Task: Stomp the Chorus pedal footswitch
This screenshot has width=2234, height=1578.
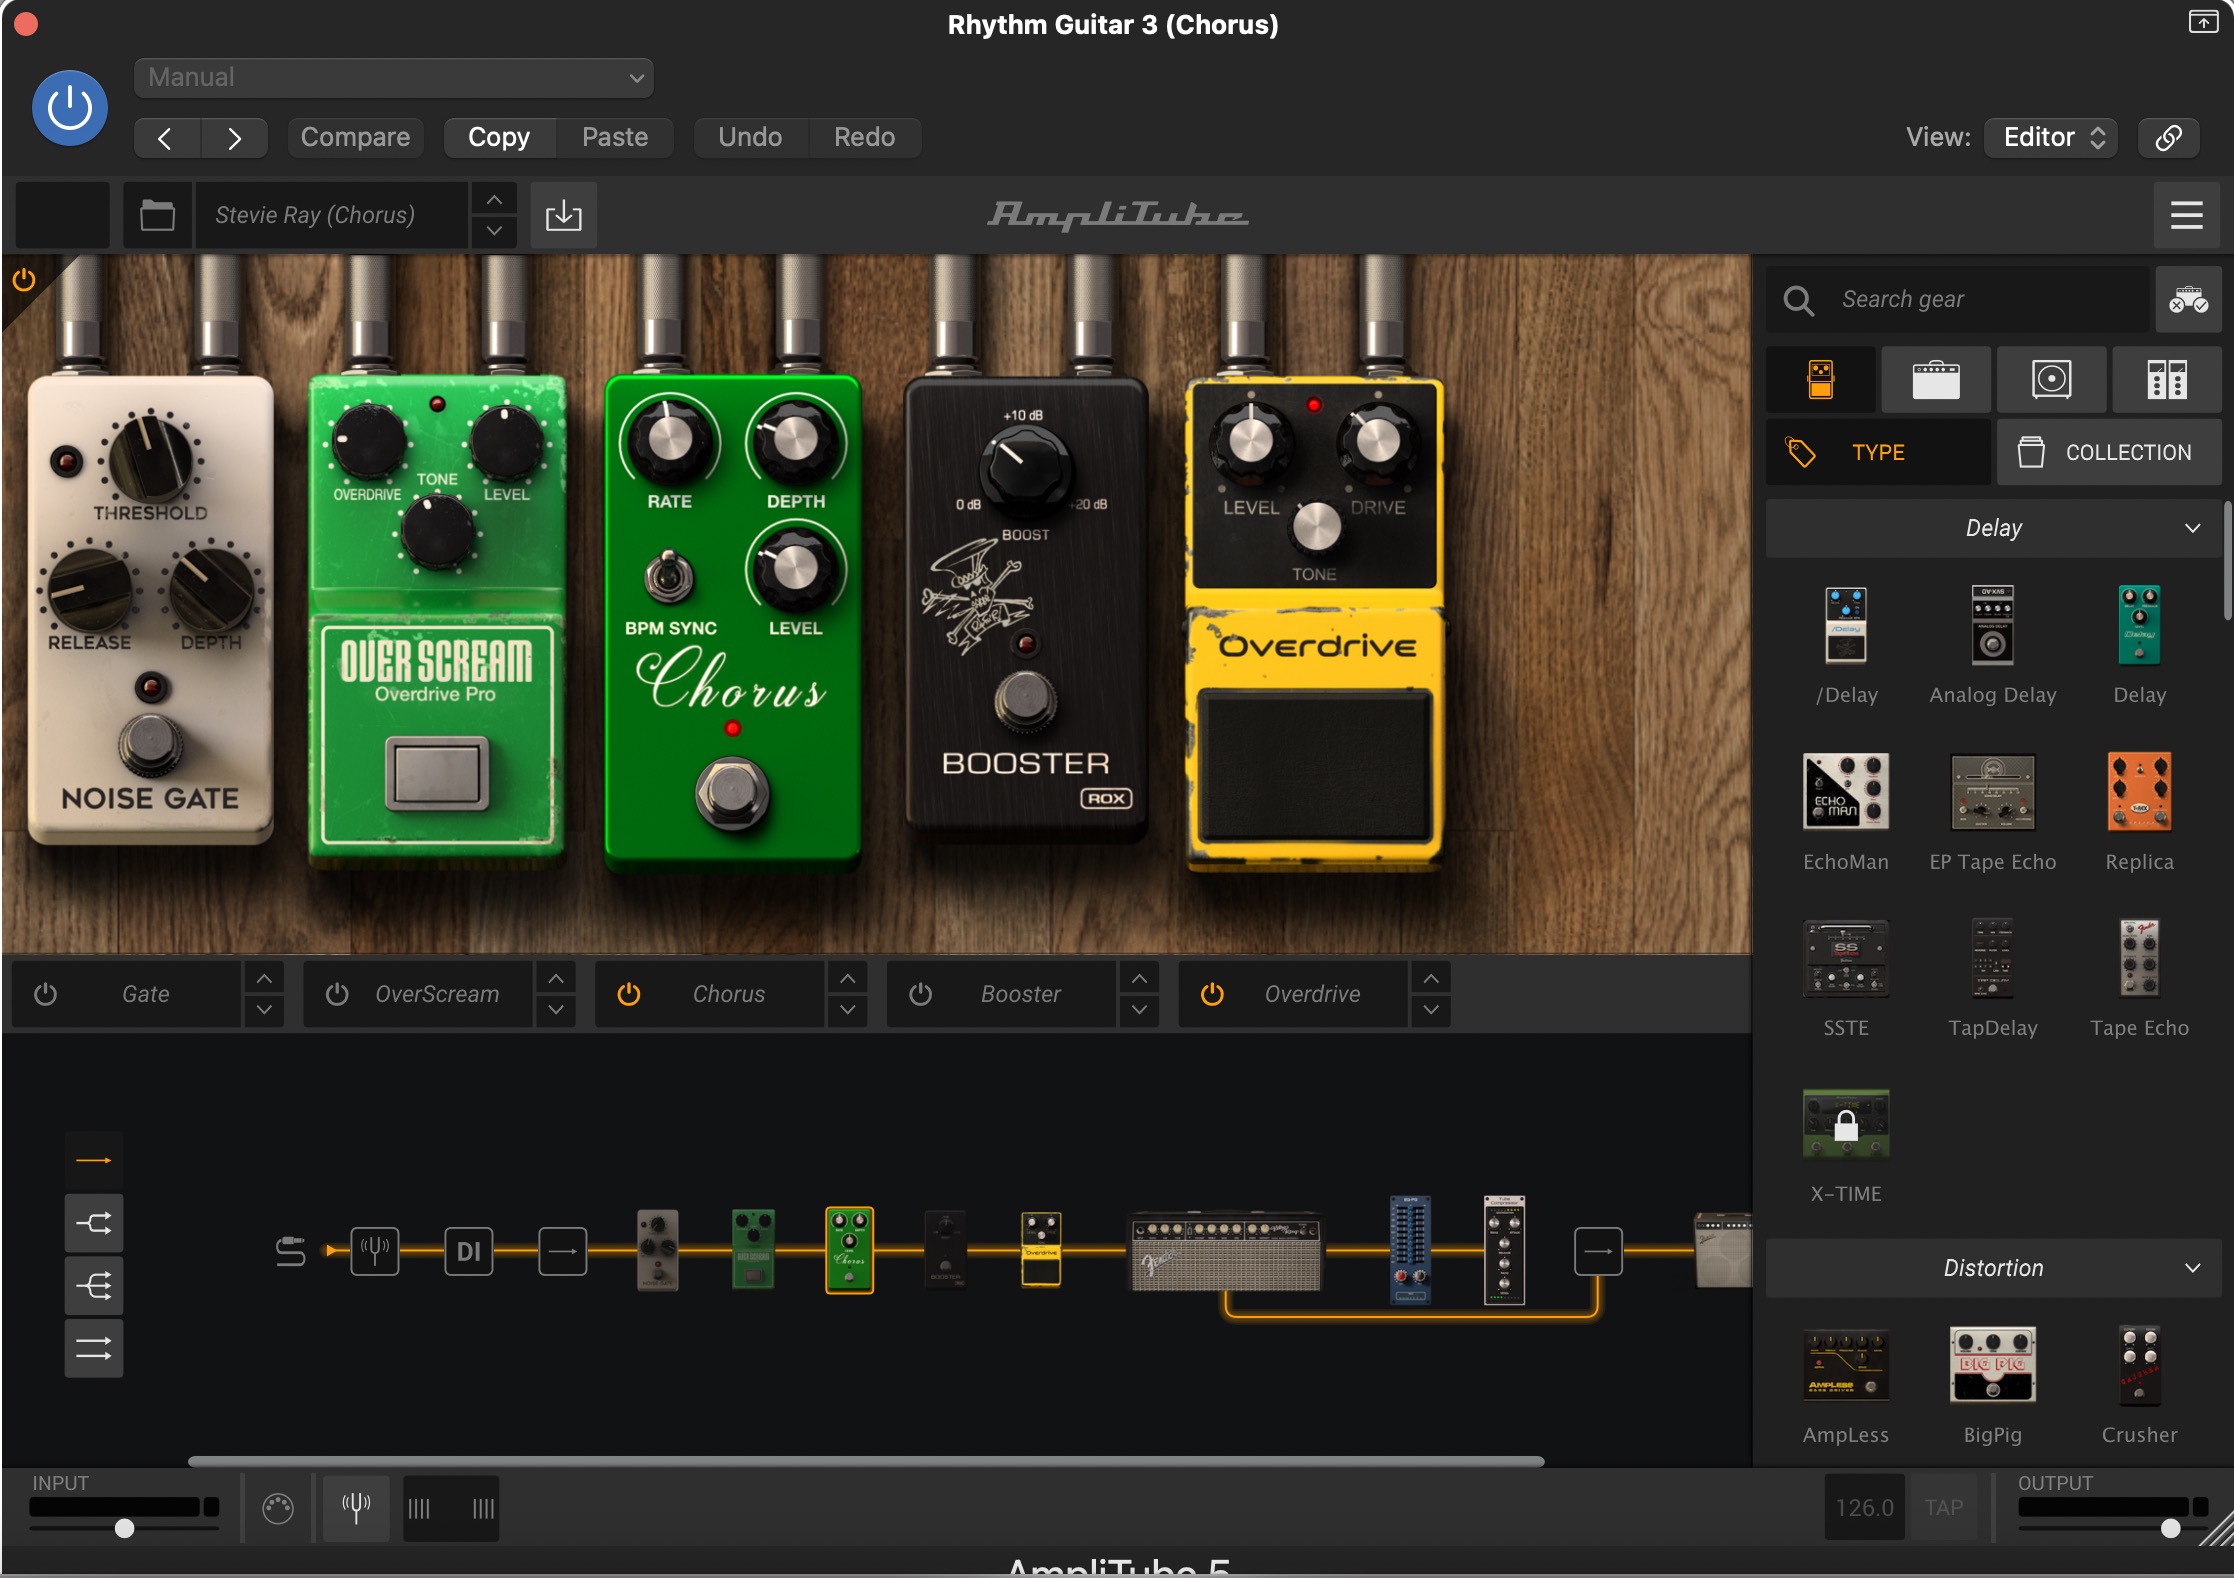Action: 732,793
